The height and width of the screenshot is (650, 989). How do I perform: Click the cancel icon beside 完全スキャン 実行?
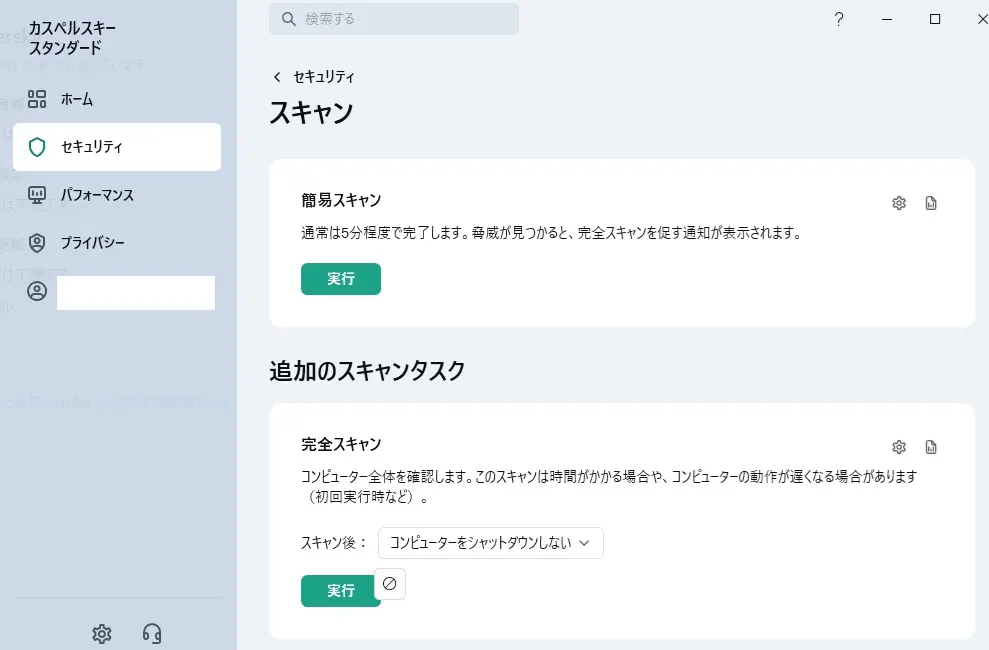390,584
